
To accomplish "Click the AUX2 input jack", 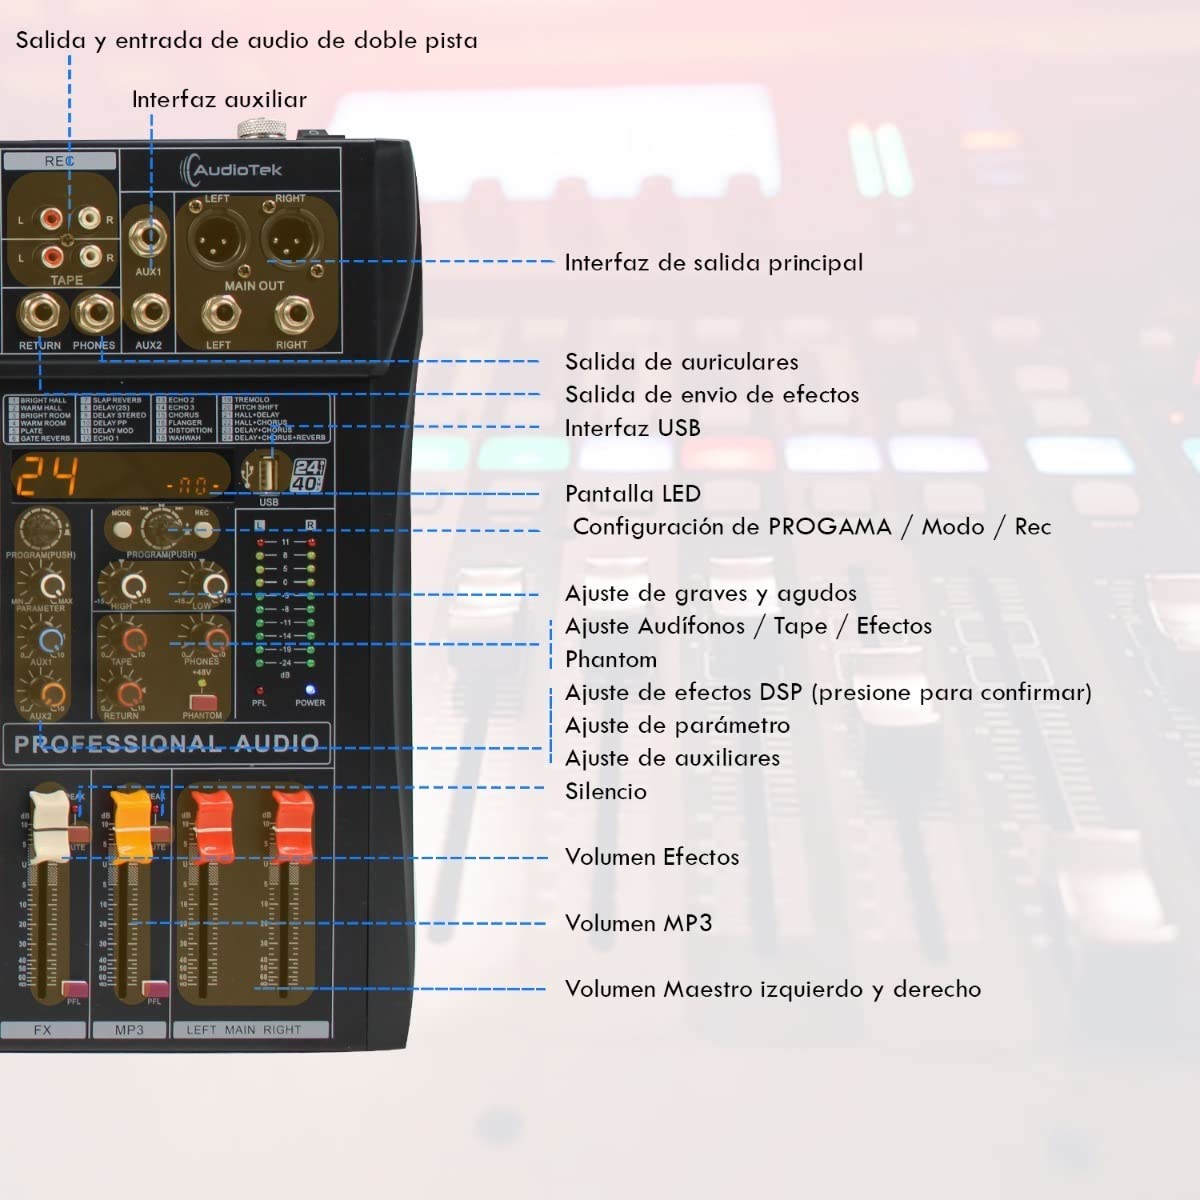I will pyautogui.click(x=149, y=314).
